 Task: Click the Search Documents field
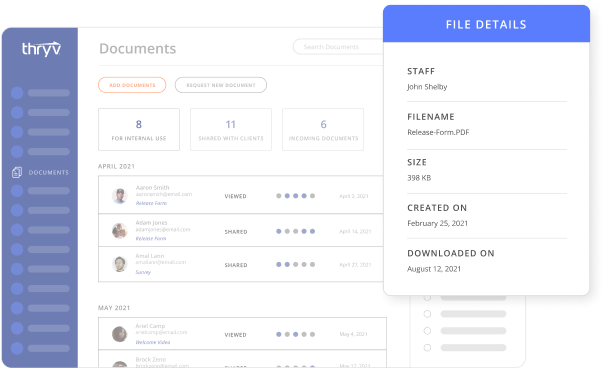click(338, 47)
